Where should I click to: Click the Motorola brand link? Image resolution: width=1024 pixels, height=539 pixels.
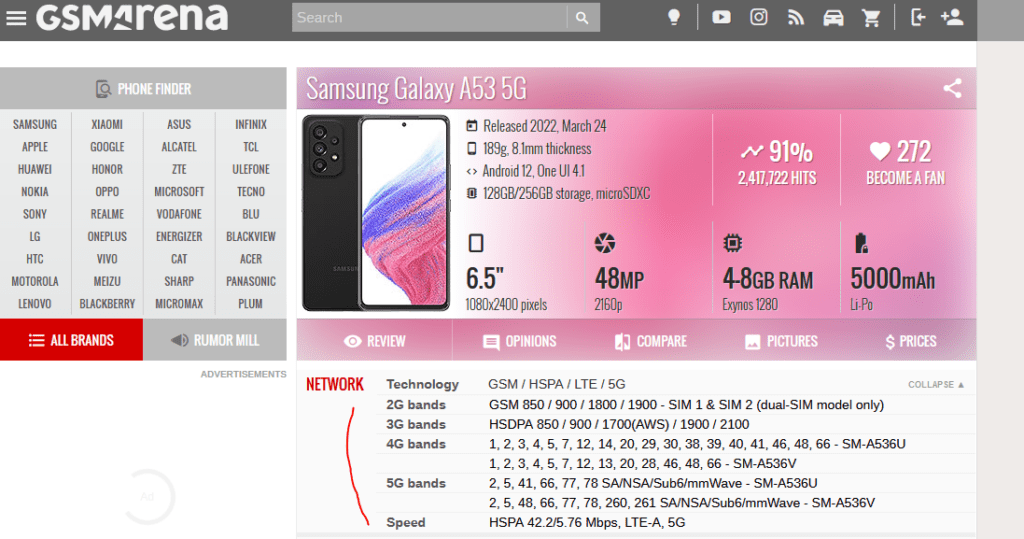point(35,282)
